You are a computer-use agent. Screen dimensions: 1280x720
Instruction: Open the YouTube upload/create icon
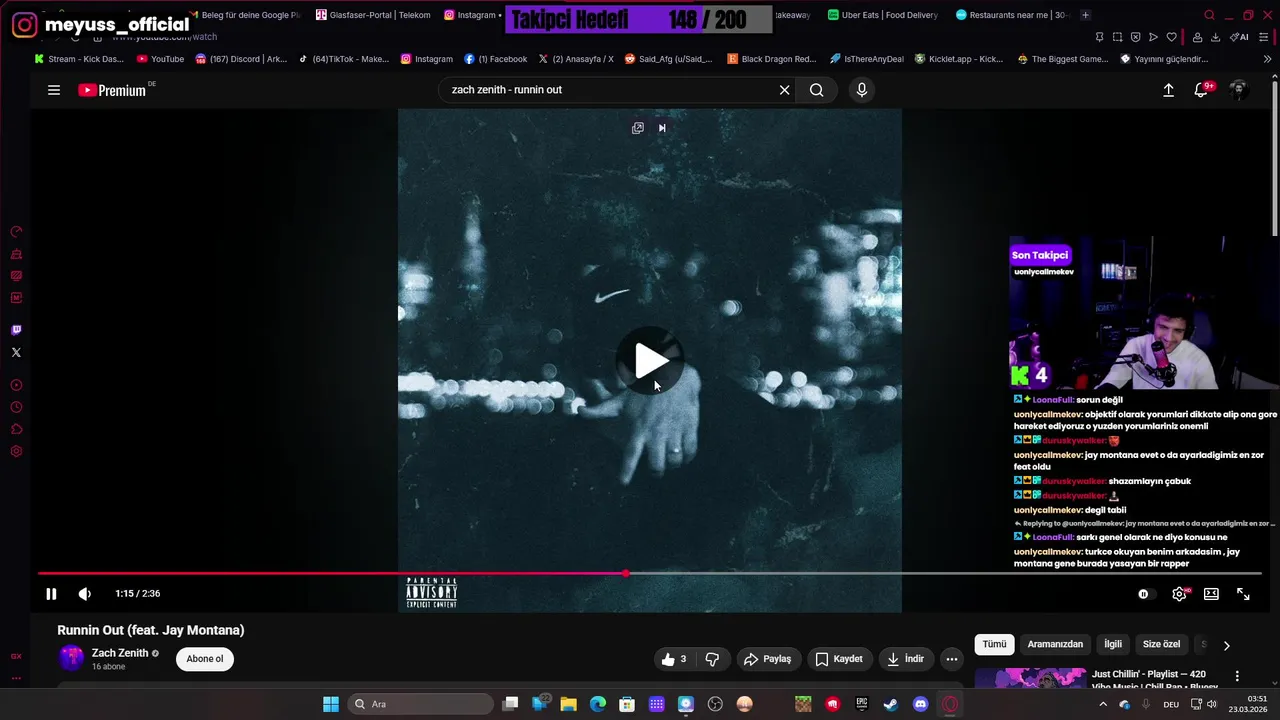[1168, 90]
